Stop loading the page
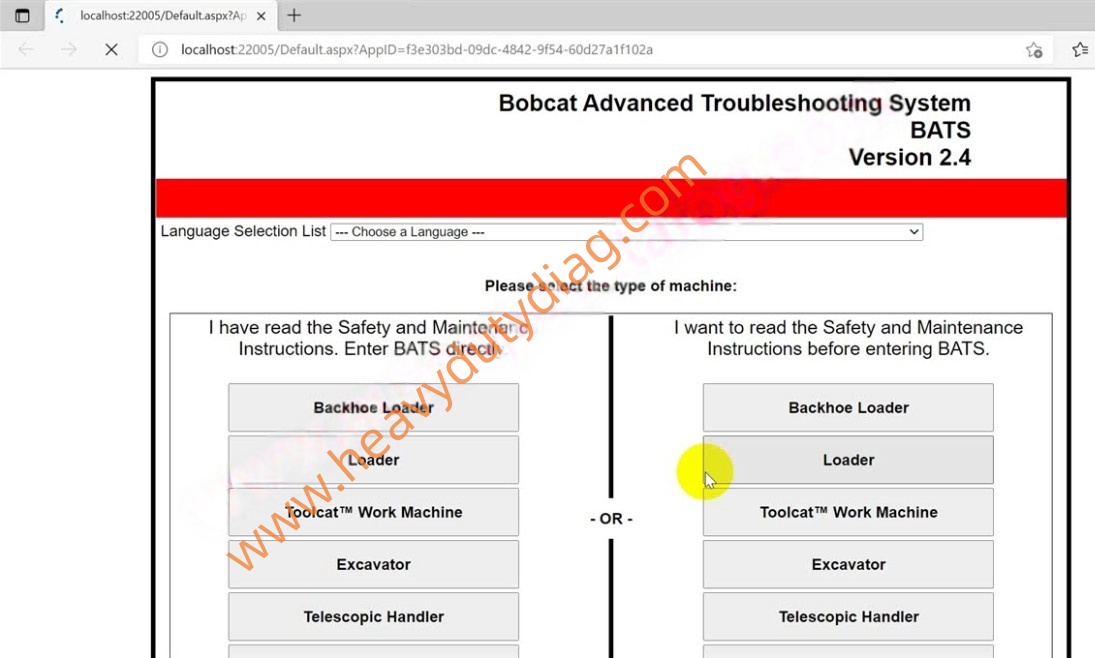This screenshot has width=1095, height=658. click(x=111, y=49)
